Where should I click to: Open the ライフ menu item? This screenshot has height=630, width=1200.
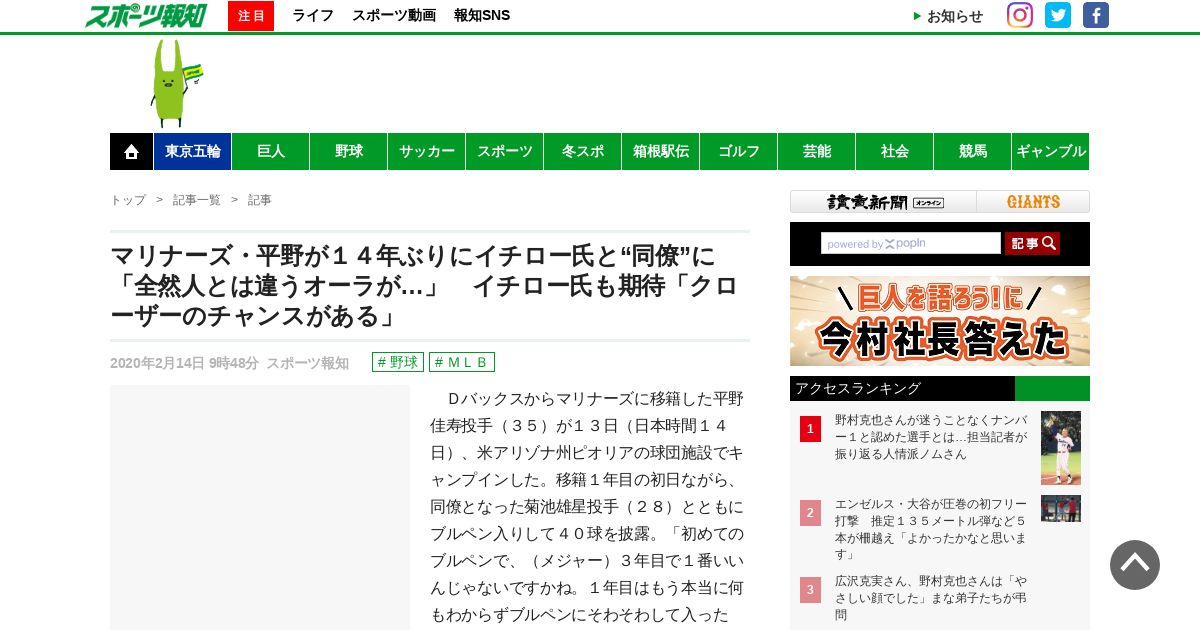(313, 16)
